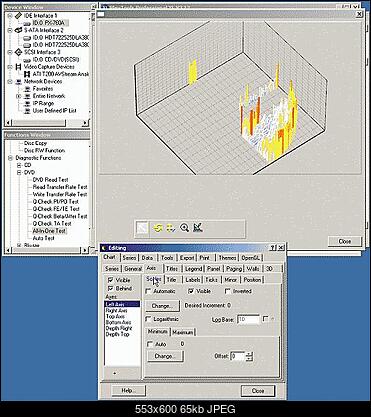Screen dimensions: 371x417
Task: Switch to the Data tab in Editing
Action: click(x=147, y=258)
